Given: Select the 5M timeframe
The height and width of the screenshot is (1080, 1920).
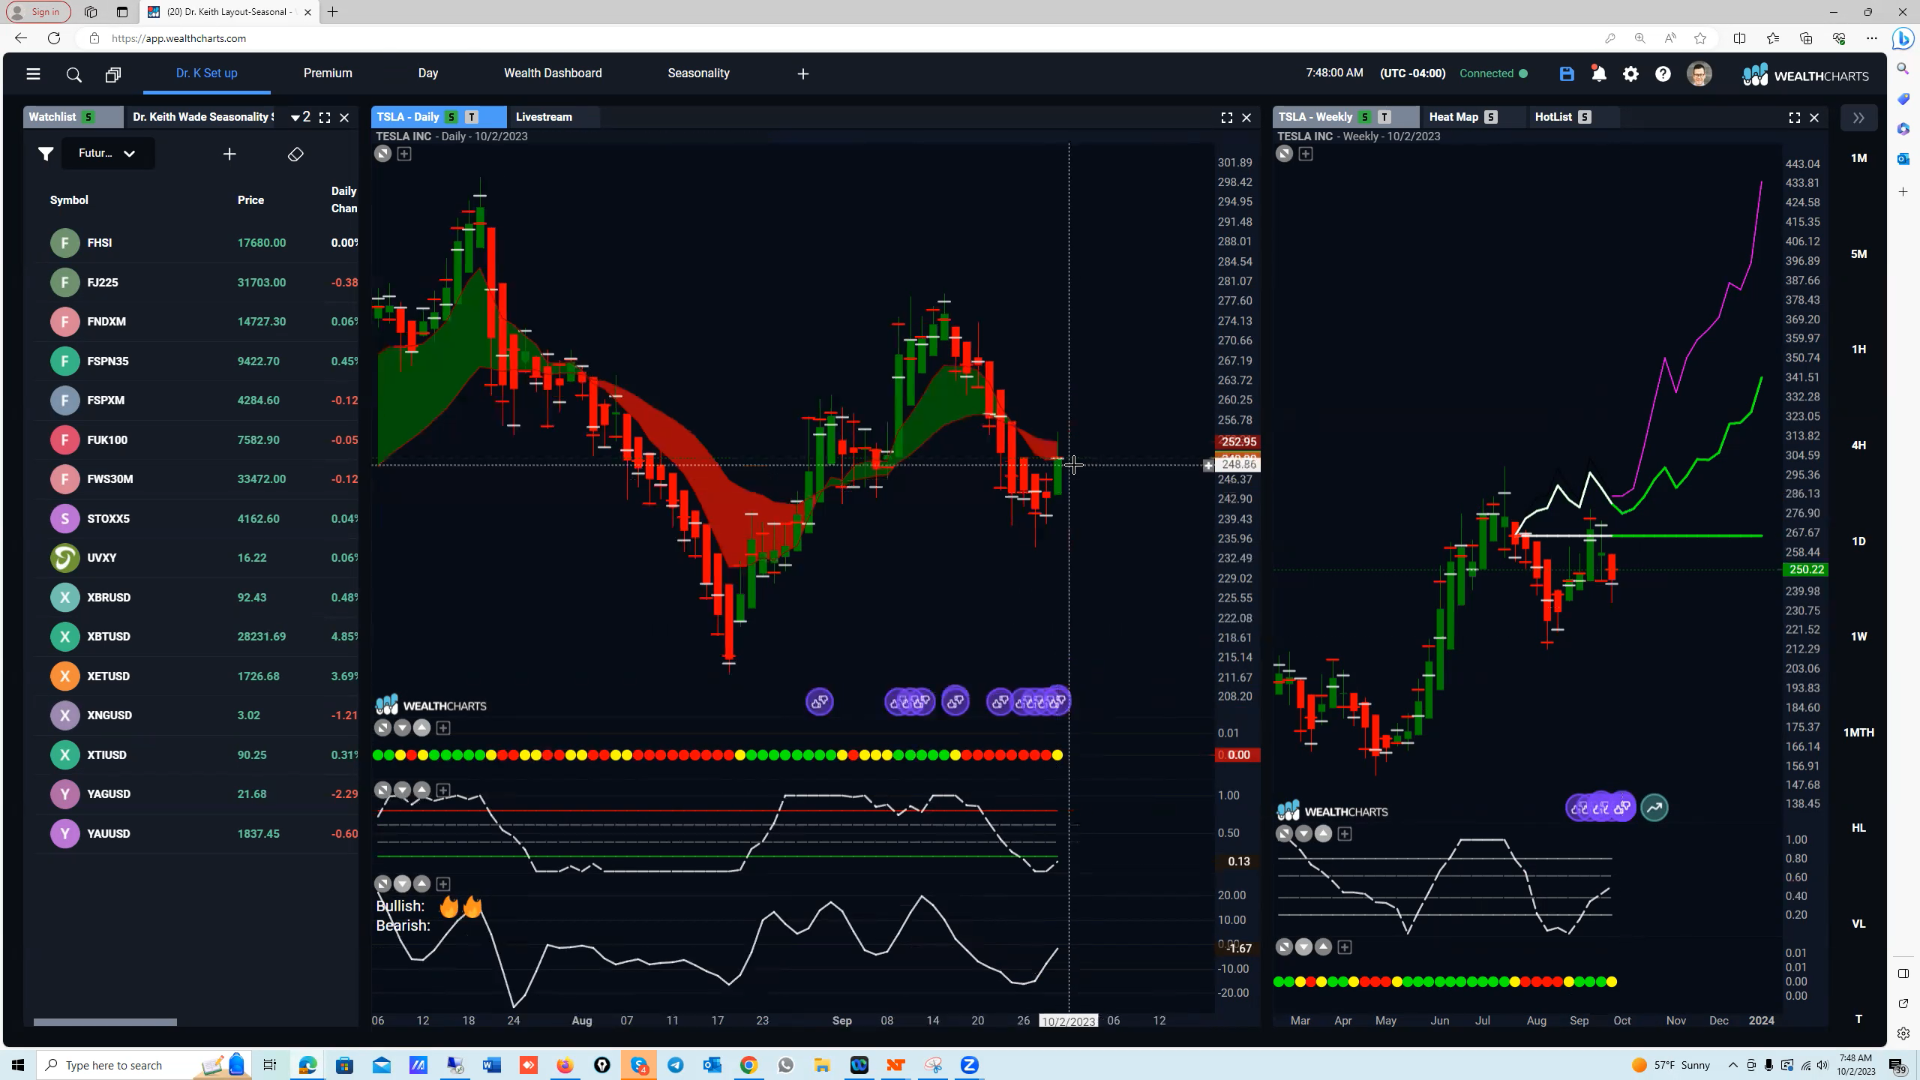Looking at the screenshot, I should tap(1859, 254).
